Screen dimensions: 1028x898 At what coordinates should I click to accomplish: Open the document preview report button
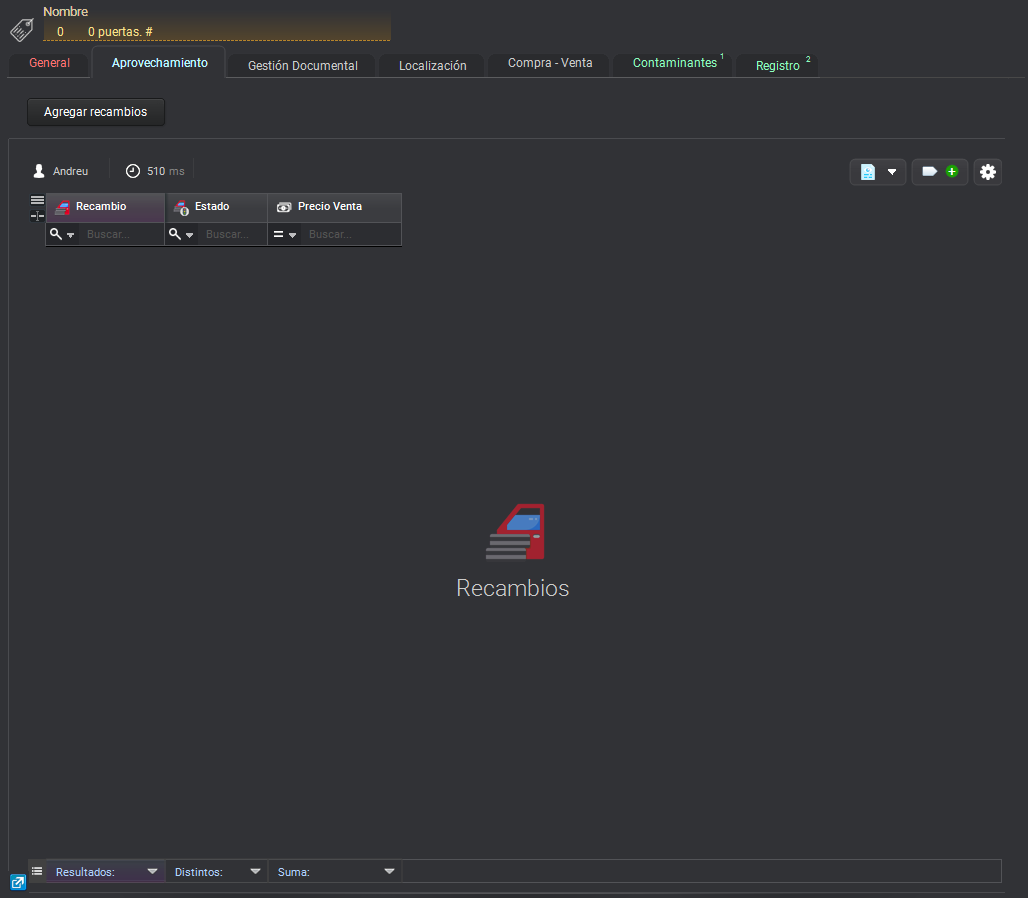point(877,172)
